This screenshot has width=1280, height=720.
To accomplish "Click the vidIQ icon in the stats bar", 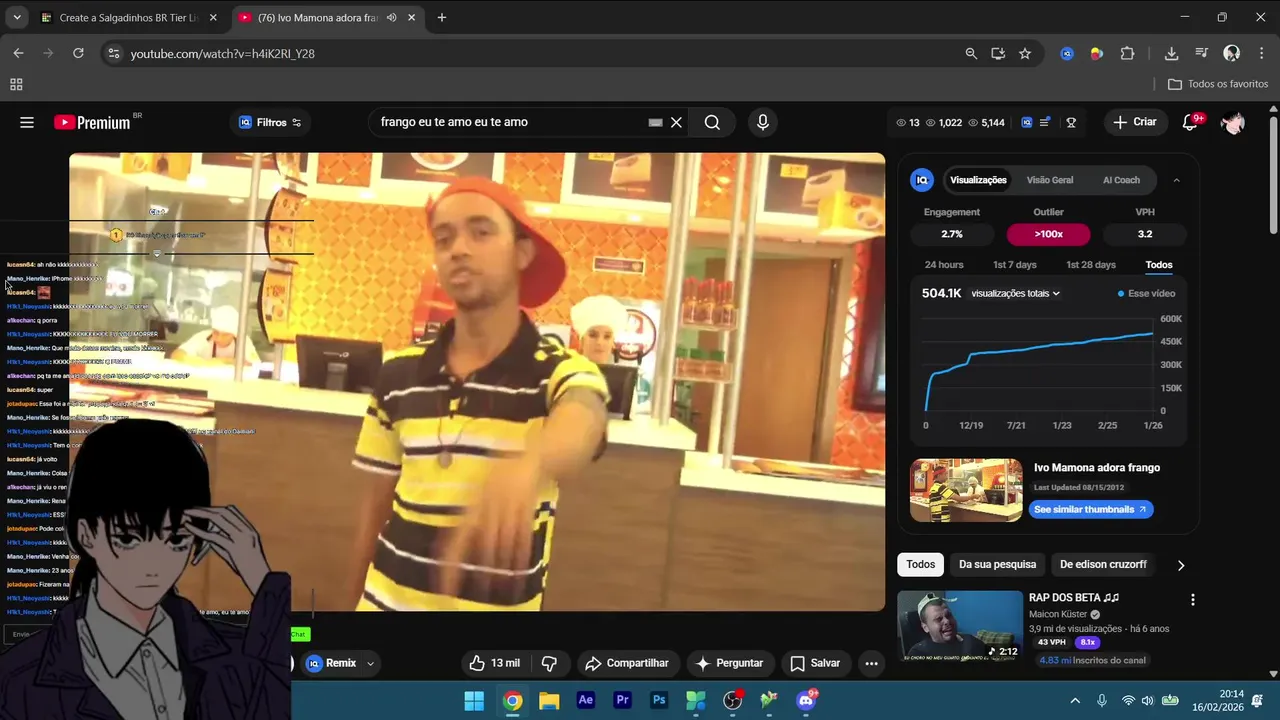I will point(1026,122).
